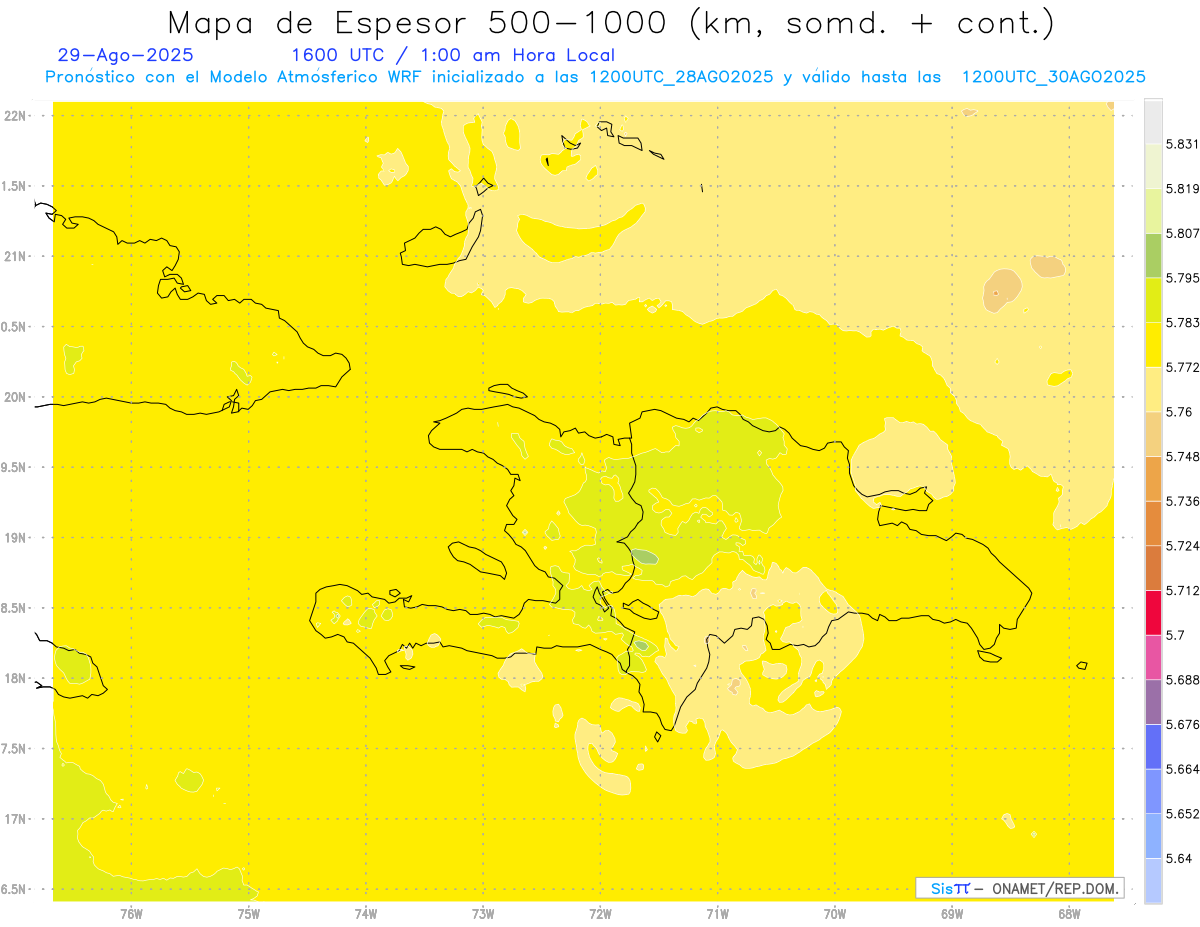Click the latitude label 6.5N
This screenshot has height=927, width=1200.
click(x=14, y=890)
